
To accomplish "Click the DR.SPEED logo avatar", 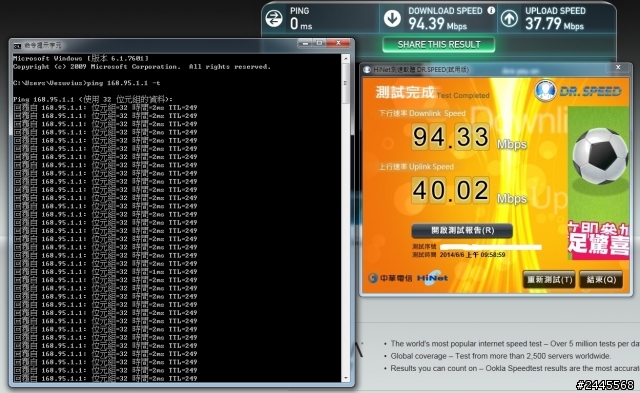I will (x=545, y=90).
